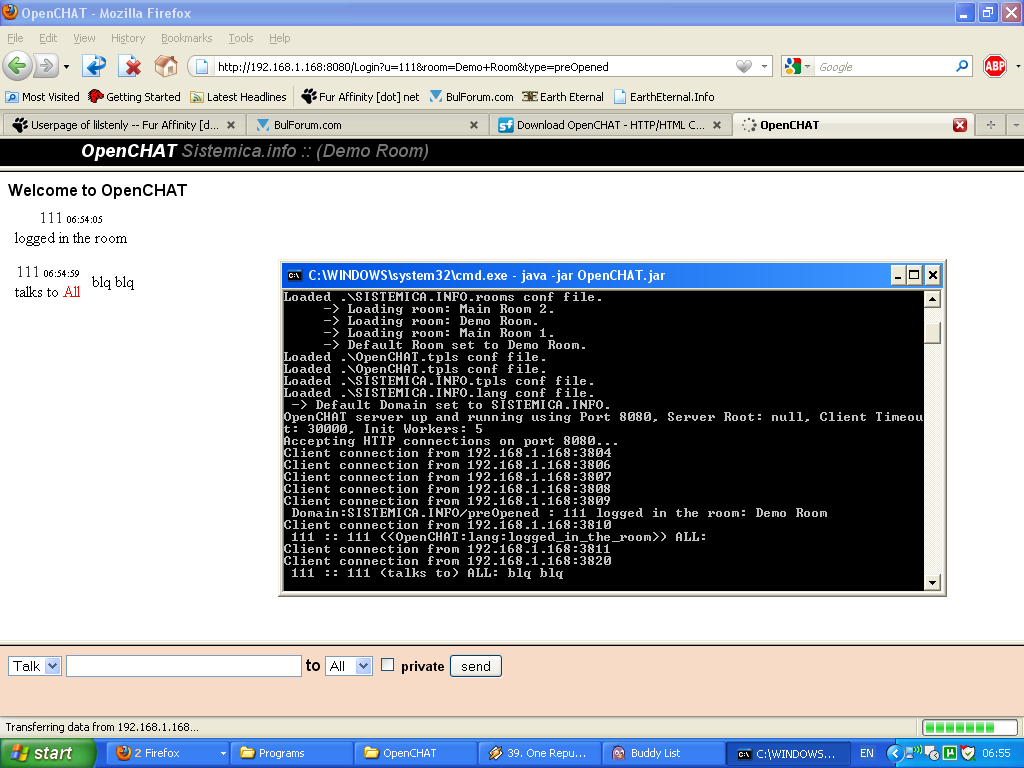Open the Windows start menu
Image resolution: width=1024 pixels, height=768 pixels.
[48, 753]
